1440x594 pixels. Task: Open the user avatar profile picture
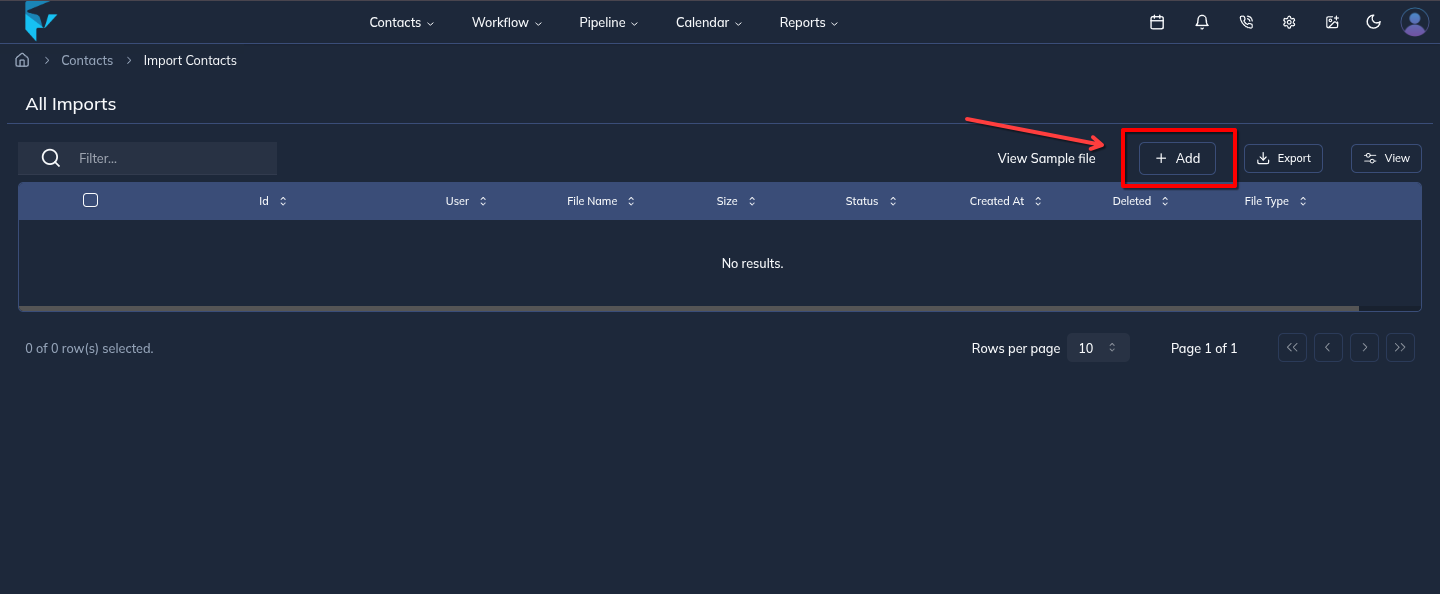point(1414,21)
